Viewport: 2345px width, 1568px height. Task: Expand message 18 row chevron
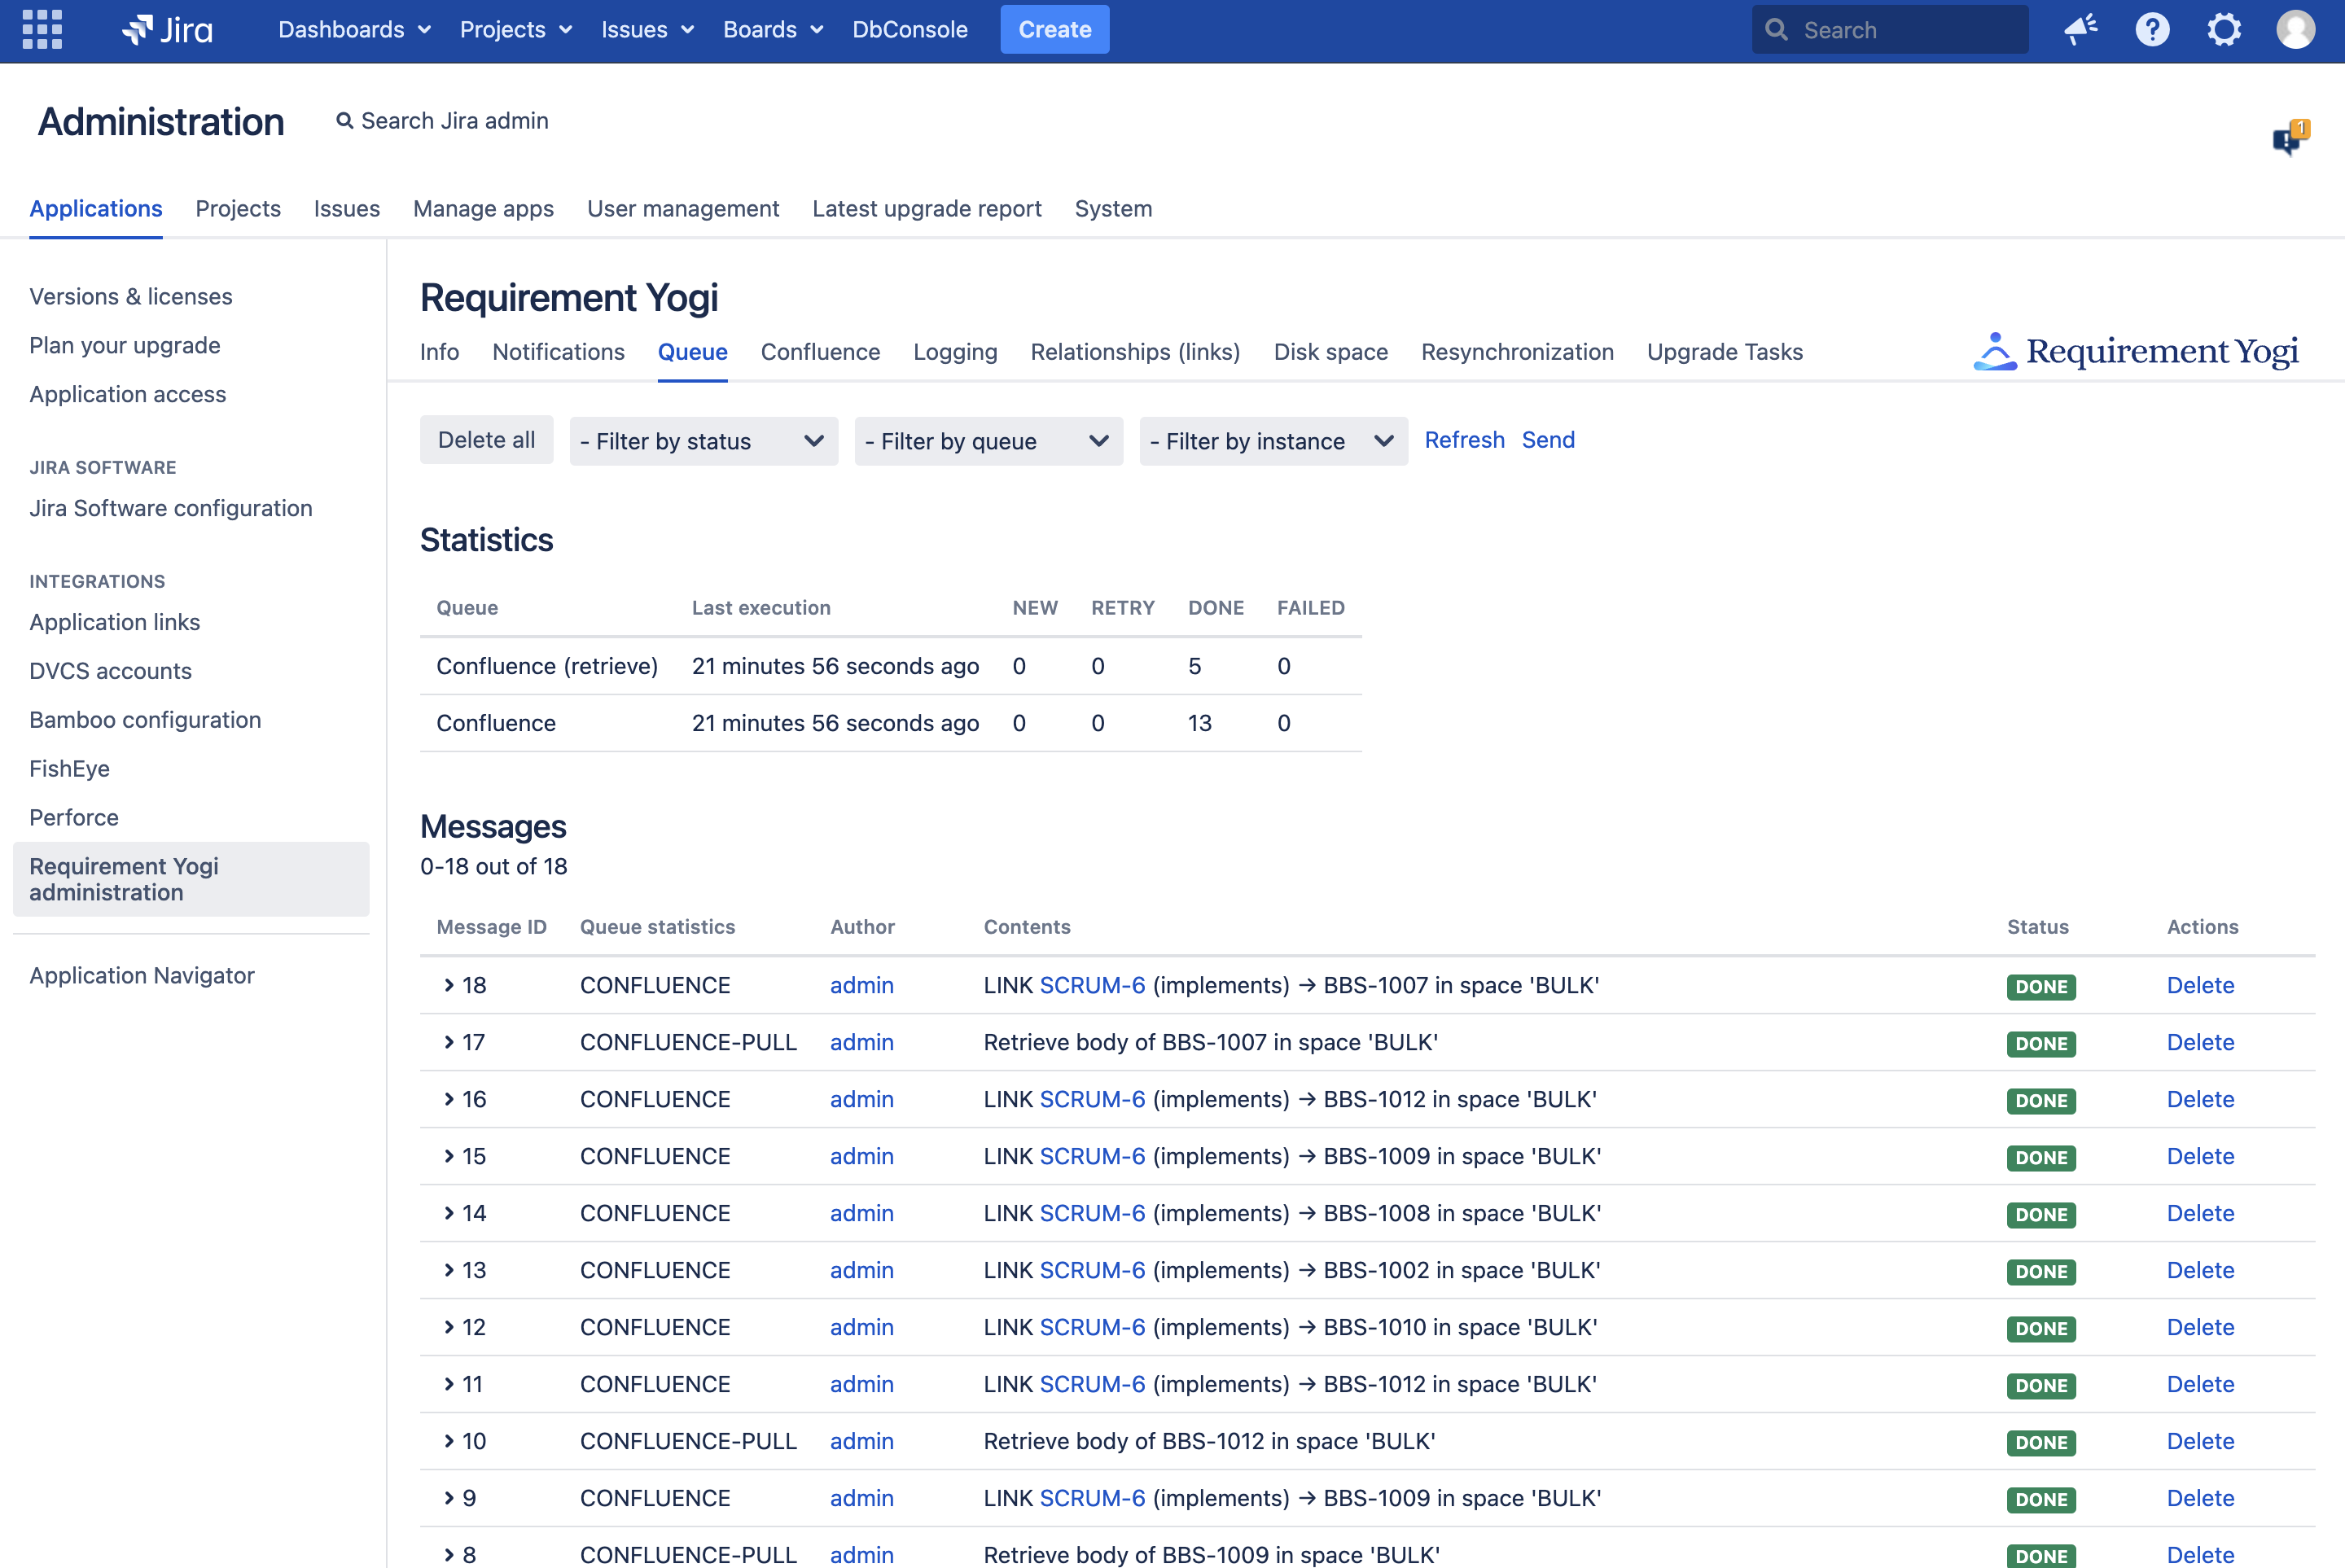(x=449, y=985)
